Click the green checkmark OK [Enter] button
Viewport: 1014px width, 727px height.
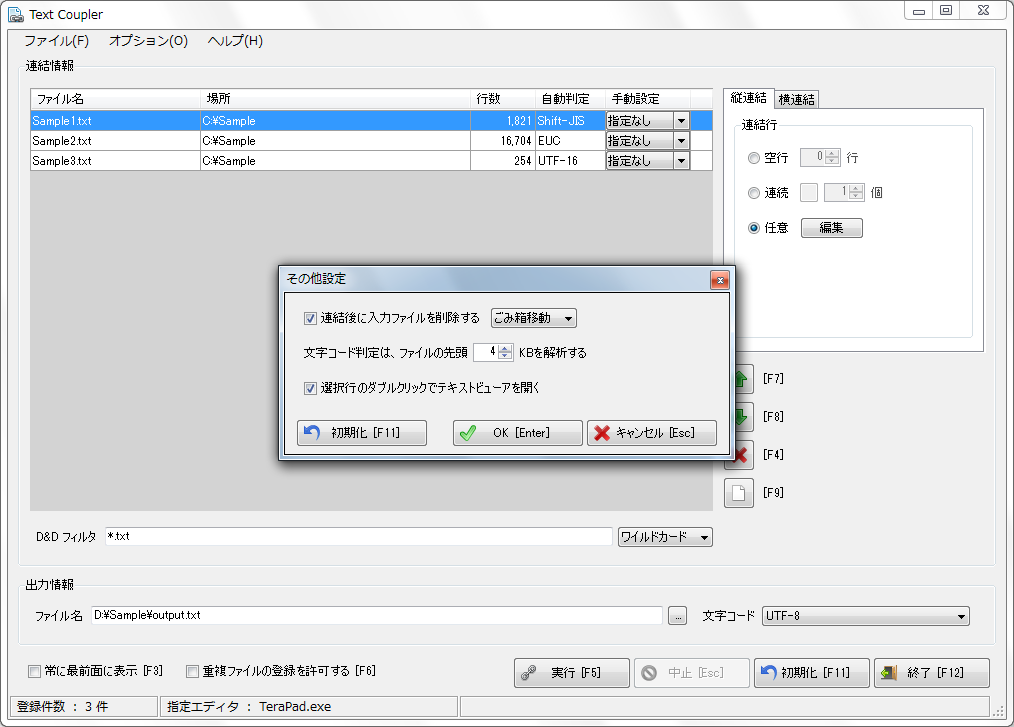[517, 433]
